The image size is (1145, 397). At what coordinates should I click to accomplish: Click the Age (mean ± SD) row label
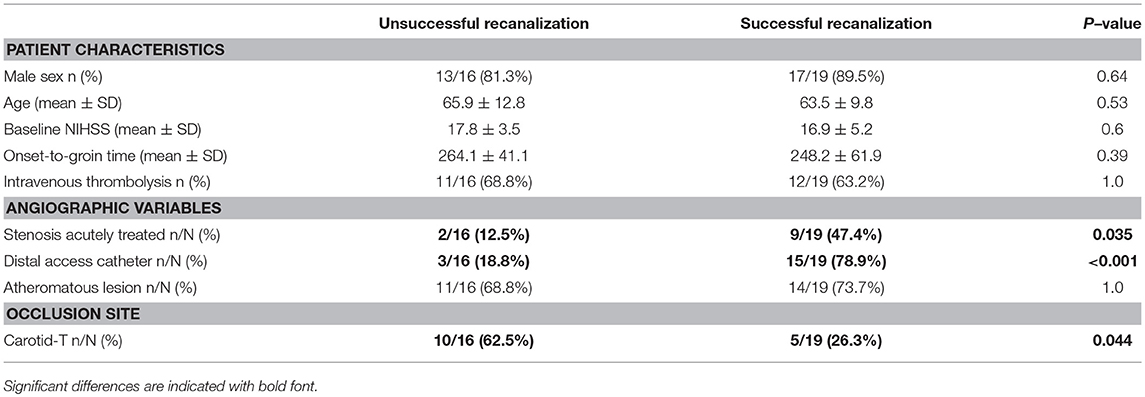click(x=59, y=103)
